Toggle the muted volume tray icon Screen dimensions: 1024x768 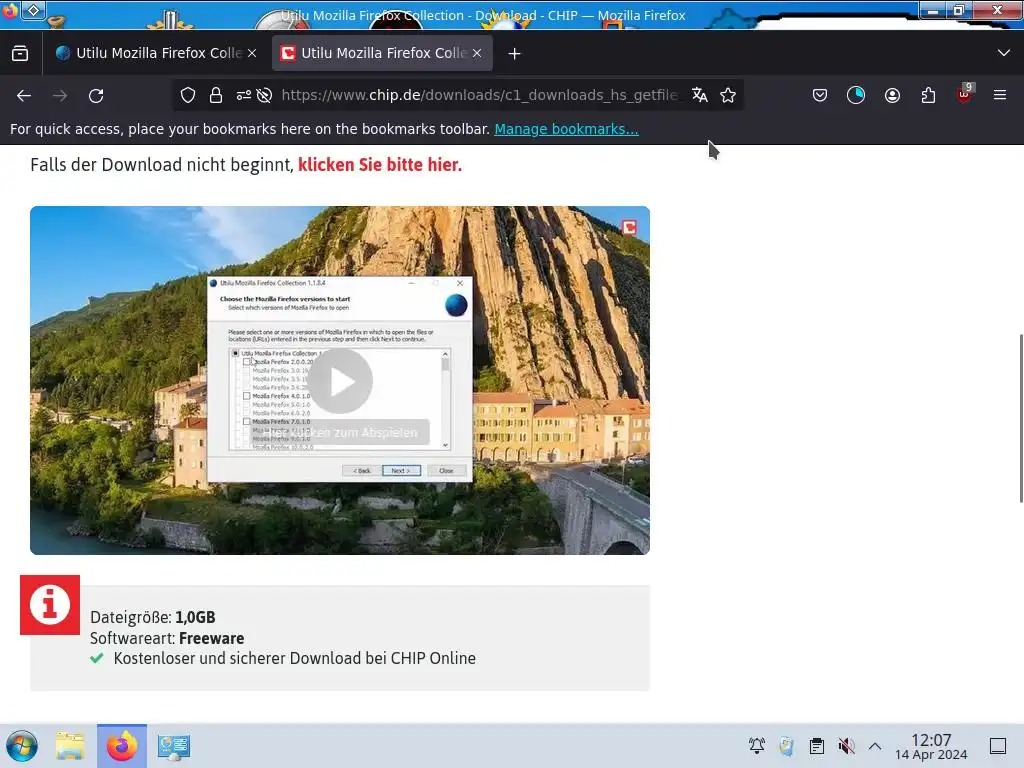pos(846,746)
